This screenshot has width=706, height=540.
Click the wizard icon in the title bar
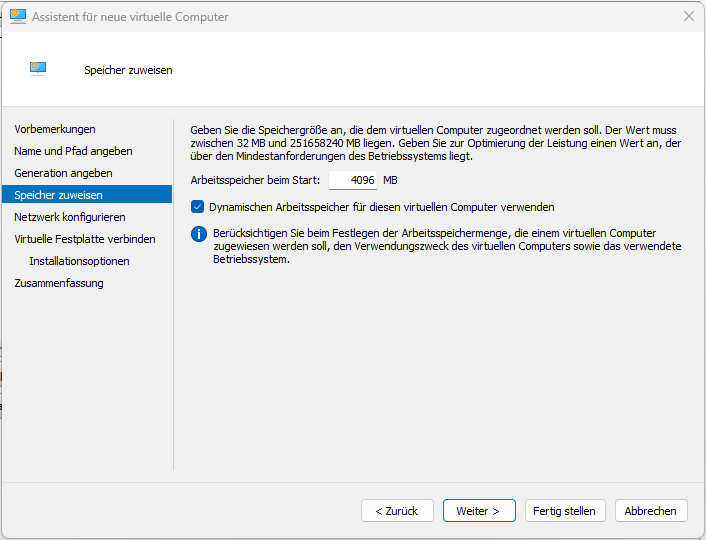(18, 17)
